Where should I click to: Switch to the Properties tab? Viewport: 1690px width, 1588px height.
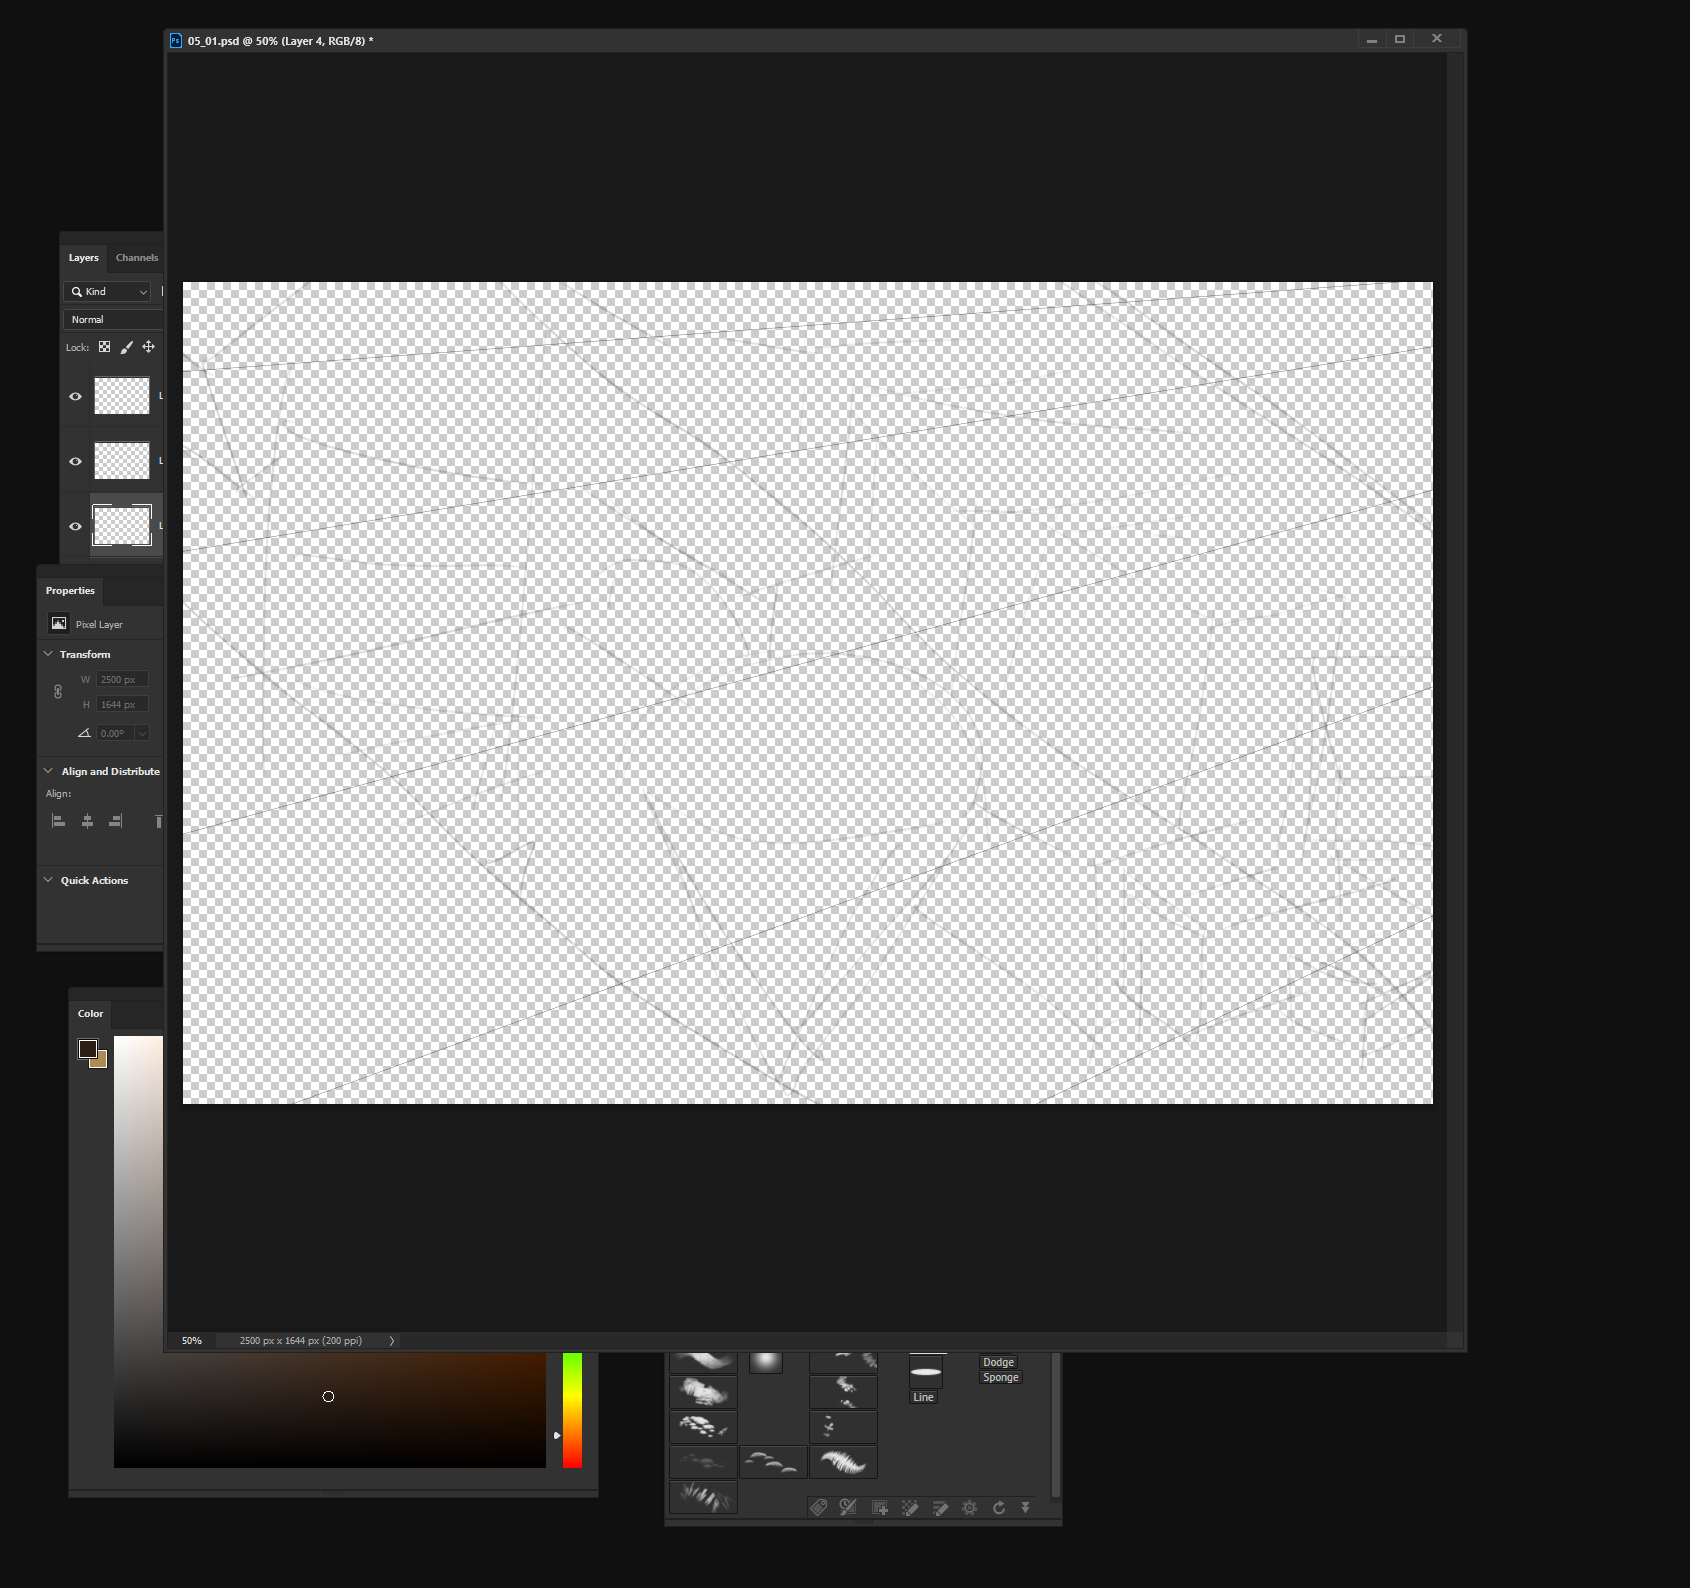pos(69,590)
